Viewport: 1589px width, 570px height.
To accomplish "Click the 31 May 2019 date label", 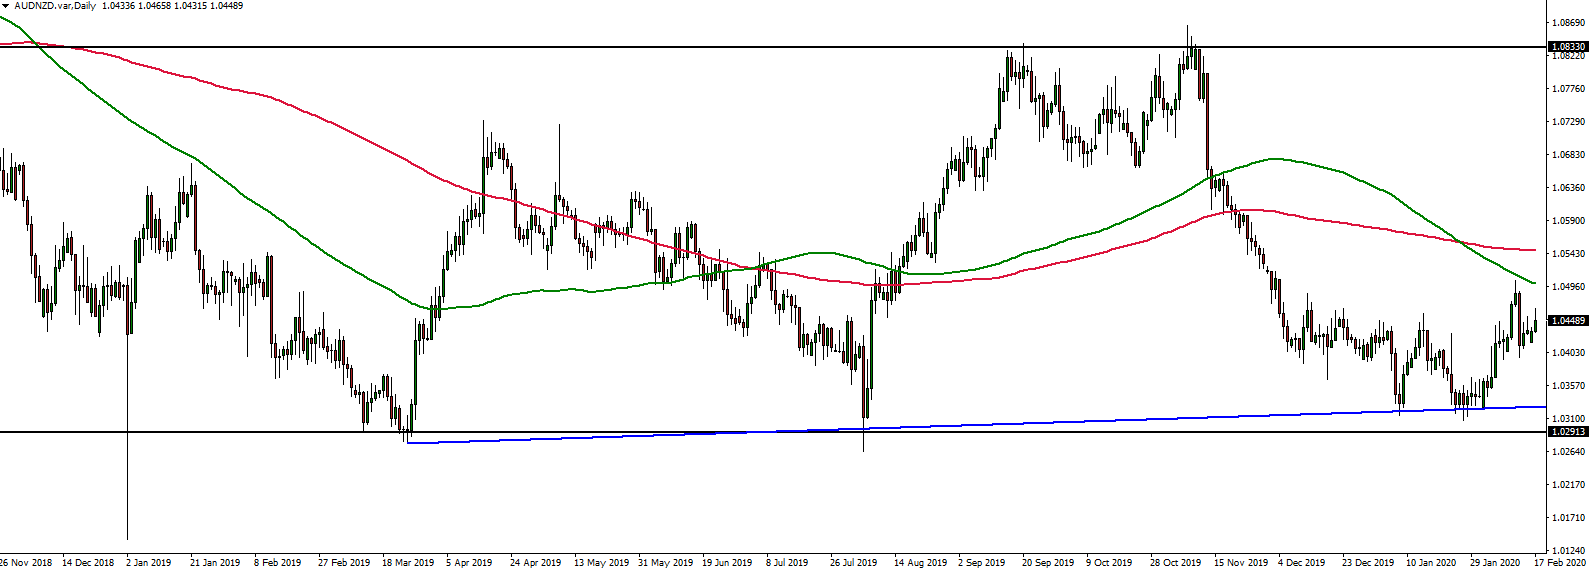I will [x=665, y=563].
